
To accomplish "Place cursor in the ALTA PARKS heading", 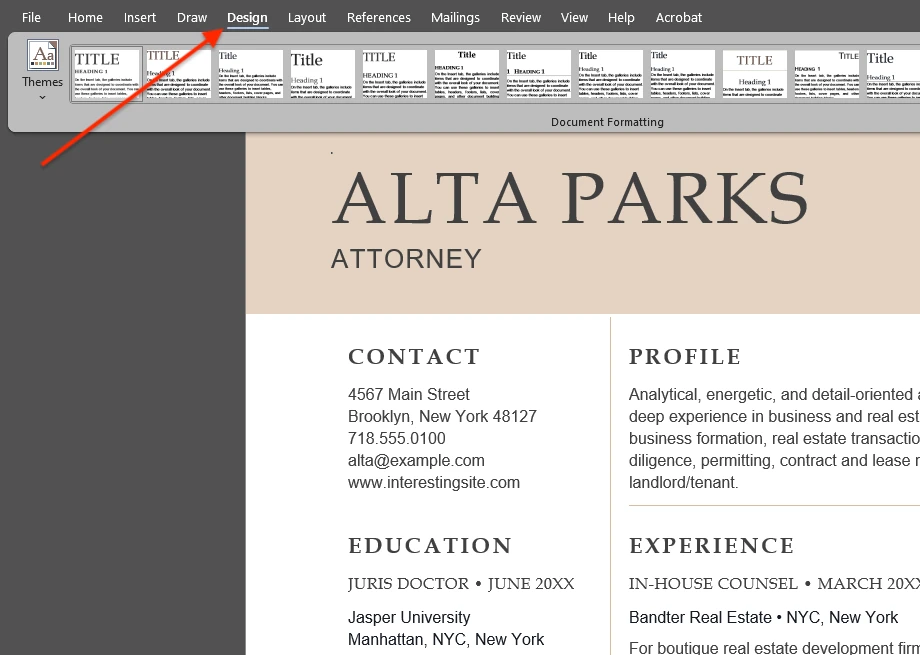I will 569,198.
